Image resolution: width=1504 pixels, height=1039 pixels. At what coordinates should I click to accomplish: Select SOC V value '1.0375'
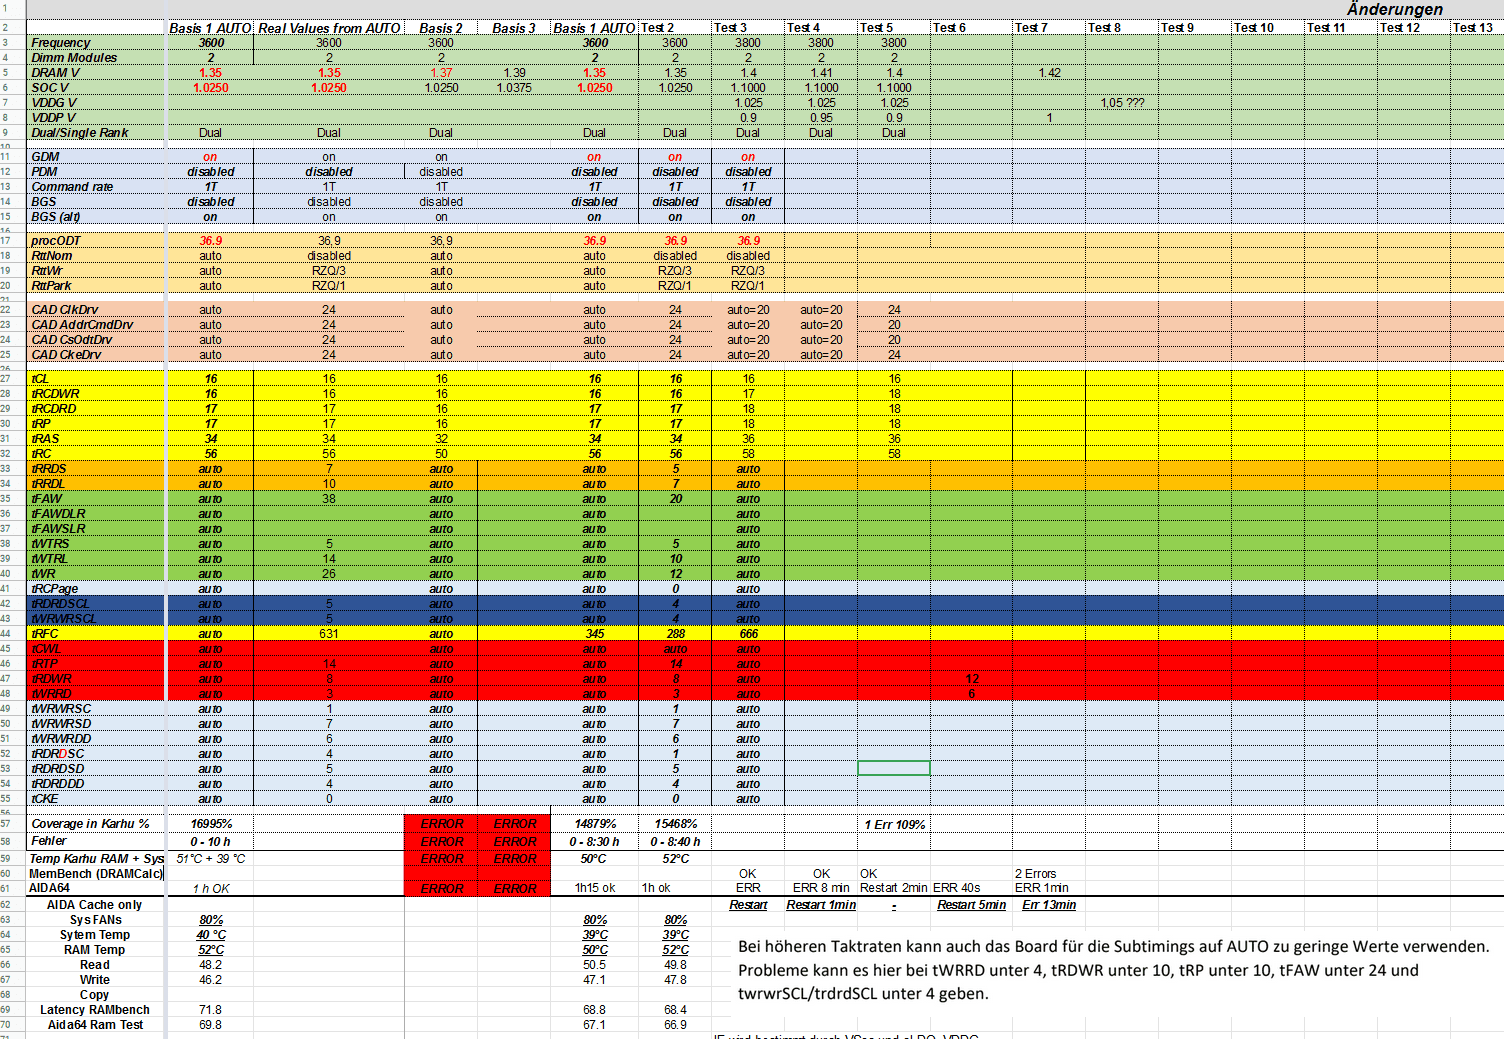coord(514,88)
